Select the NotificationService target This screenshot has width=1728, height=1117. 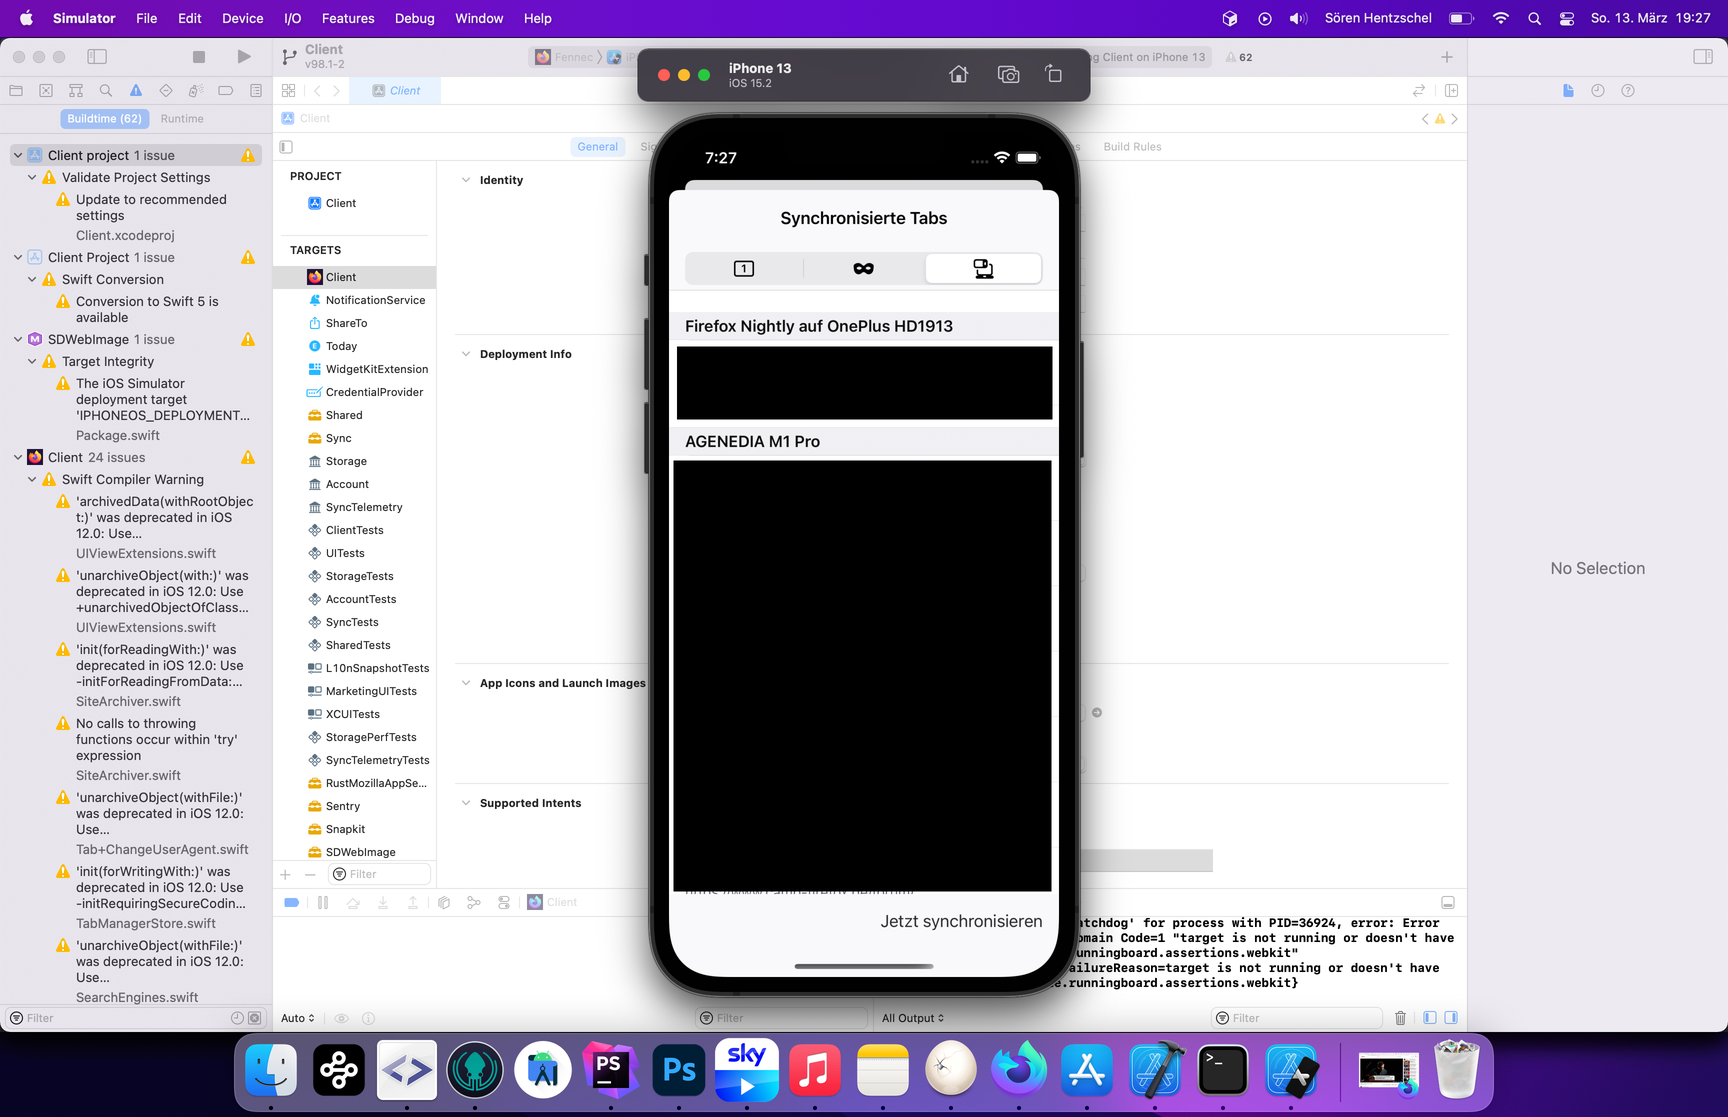375,300
